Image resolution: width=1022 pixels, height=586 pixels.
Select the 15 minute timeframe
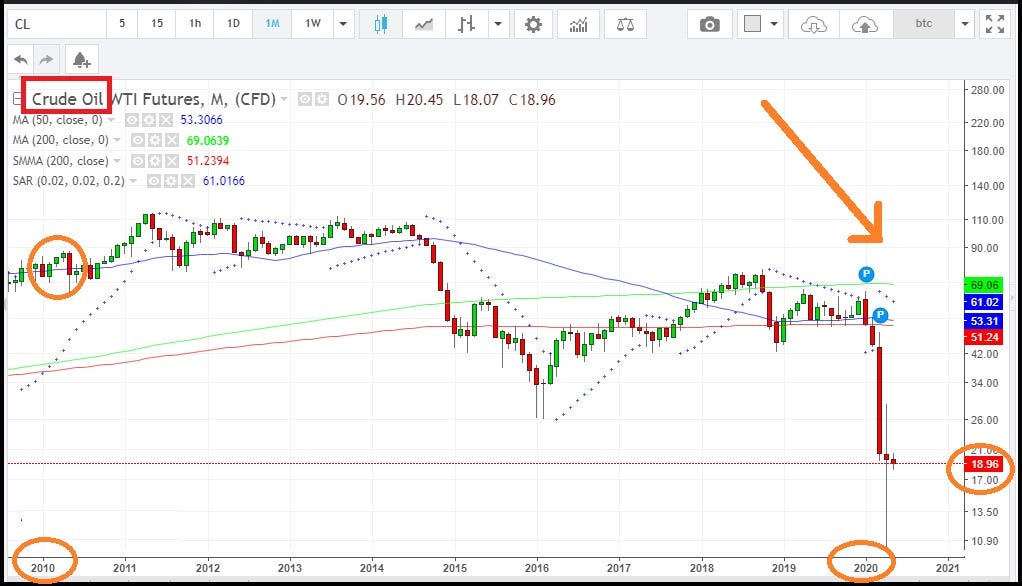(x=157, y=23)
